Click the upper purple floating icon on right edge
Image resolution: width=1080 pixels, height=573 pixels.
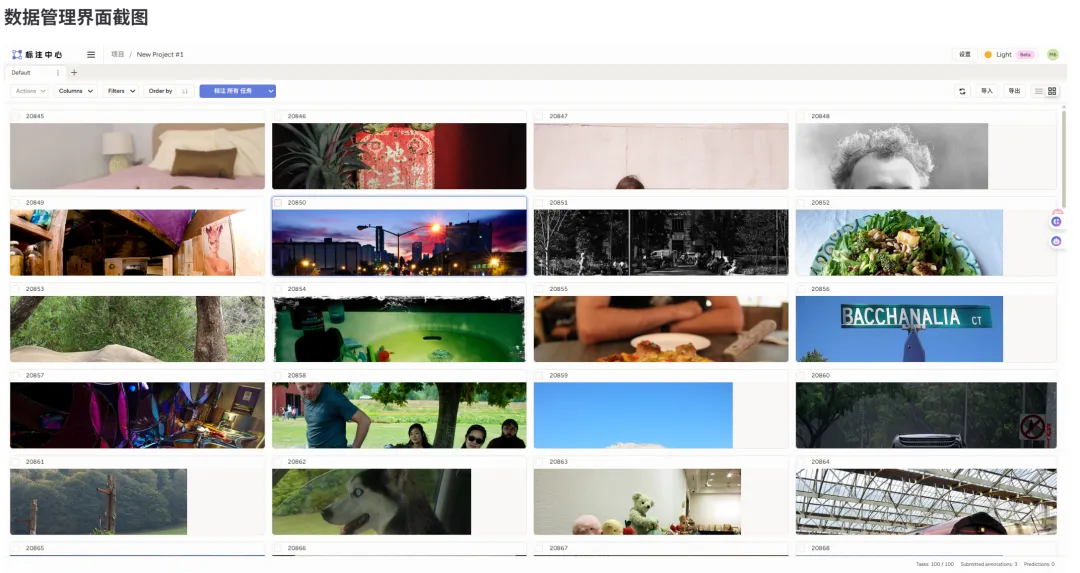pyautogui.click(x=1056, y=221)
